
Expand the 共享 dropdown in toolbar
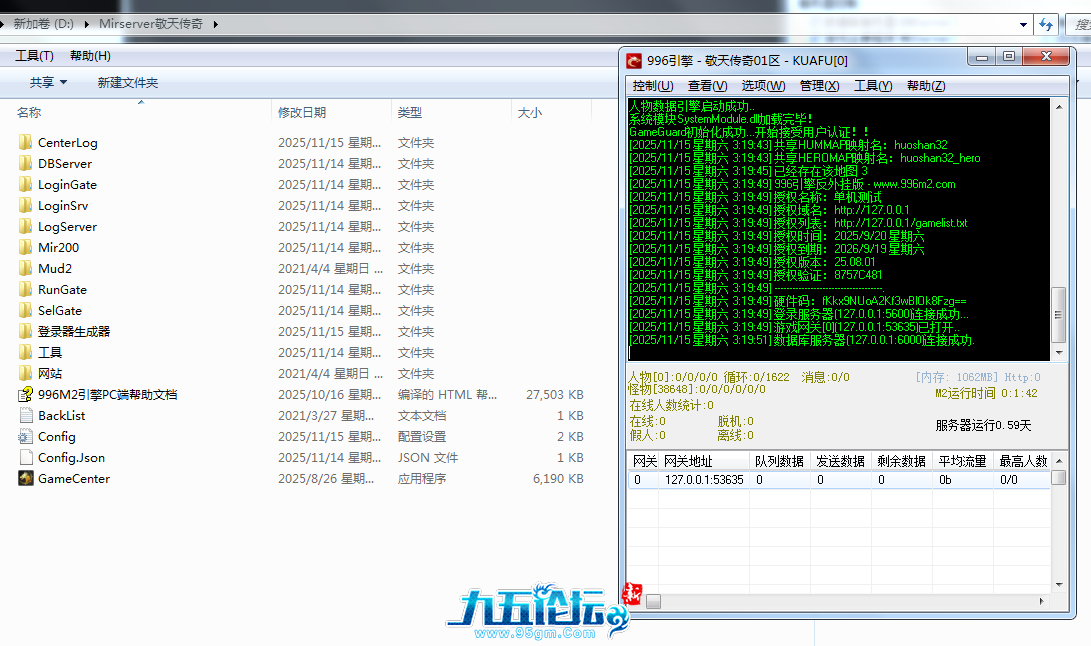pyautogui.click(x=48, y=83)
